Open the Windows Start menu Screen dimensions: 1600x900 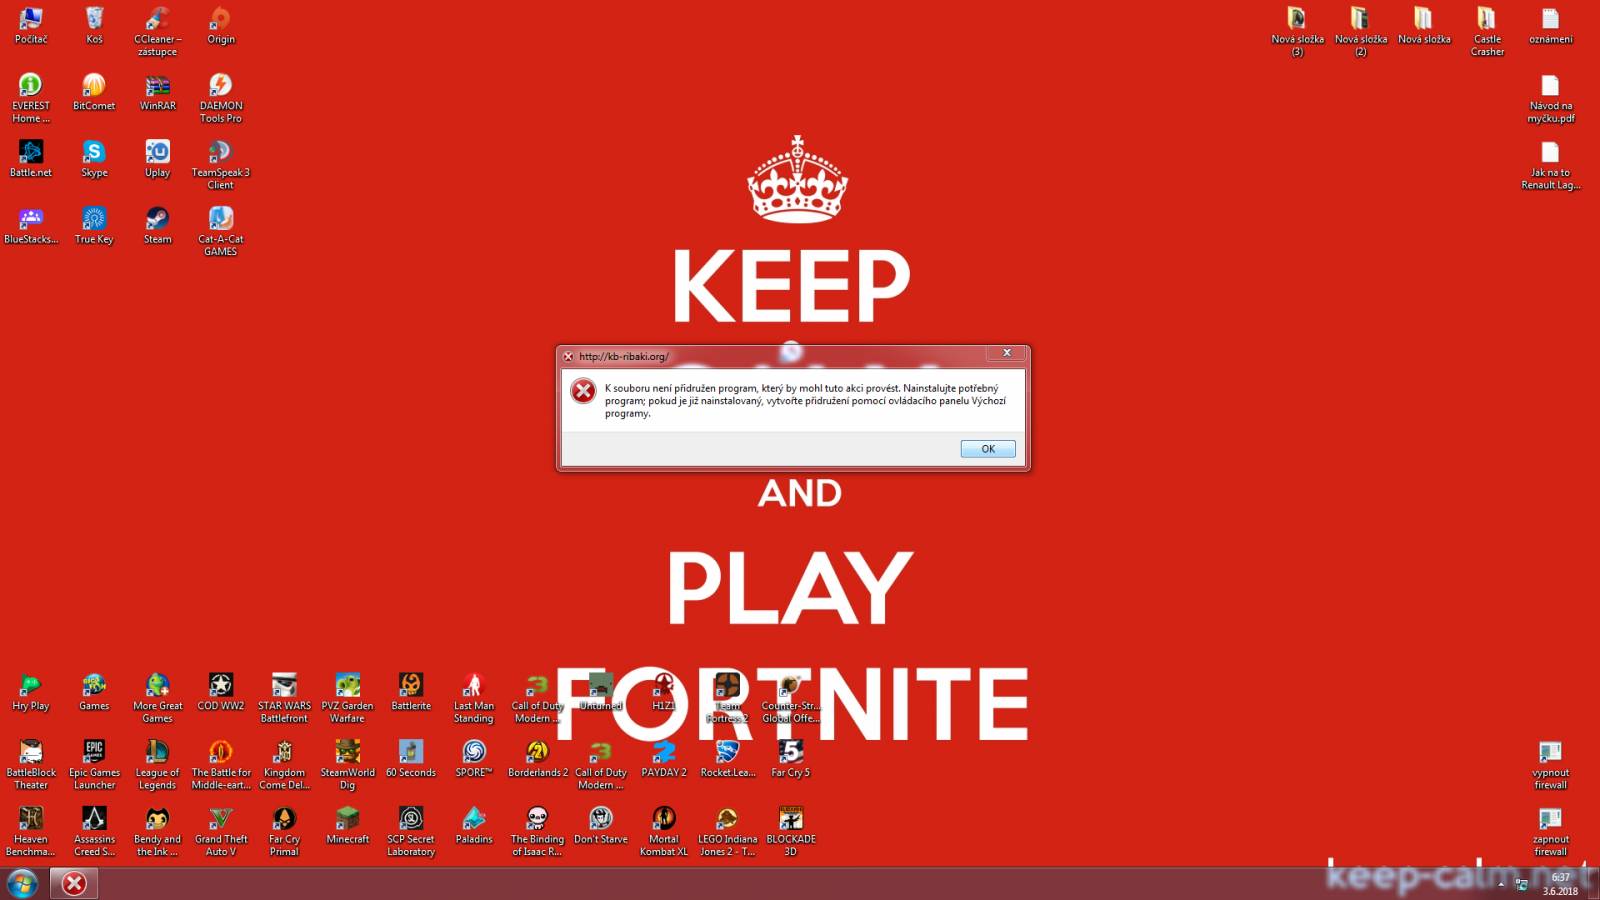pyautogui.click(x=22, y=883)
